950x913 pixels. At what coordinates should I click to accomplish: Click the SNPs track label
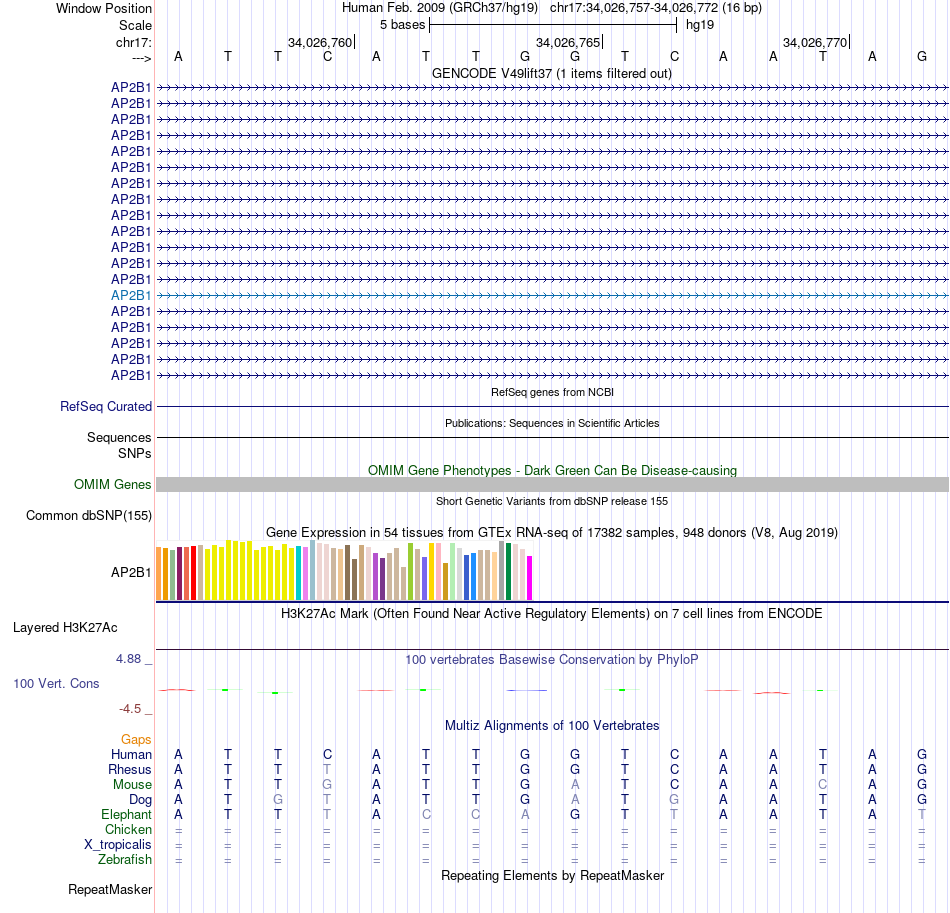click(x=135, y=453)
